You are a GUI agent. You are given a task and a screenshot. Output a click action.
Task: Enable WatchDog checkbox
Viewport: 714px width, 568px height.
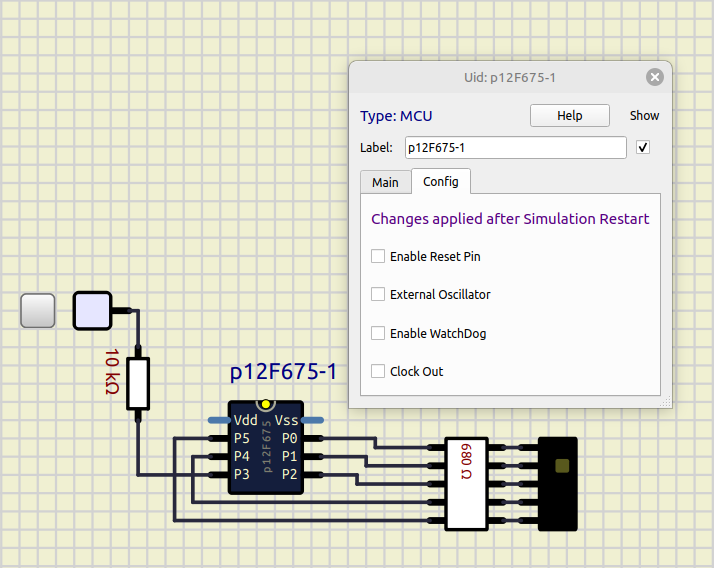[378, 333]
